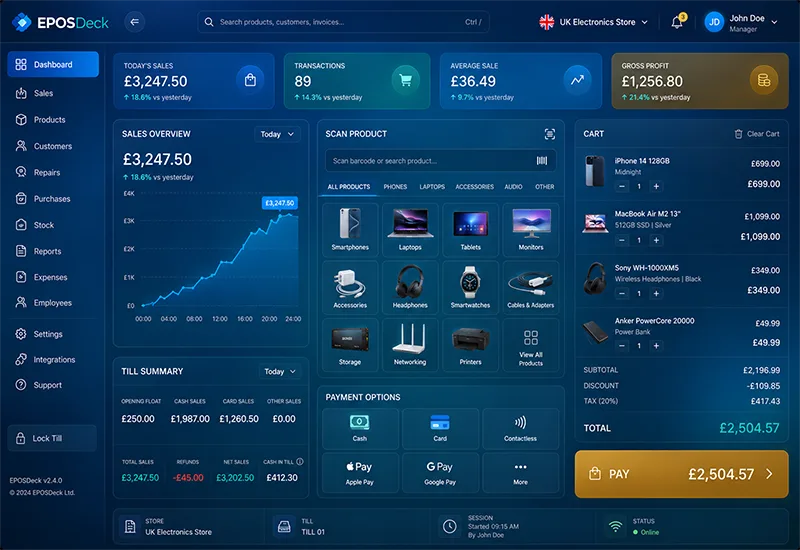This screenshot has width=800, height=550.
Task: Click the £3,247.50 chart data point label
Action: coord(280,203)
